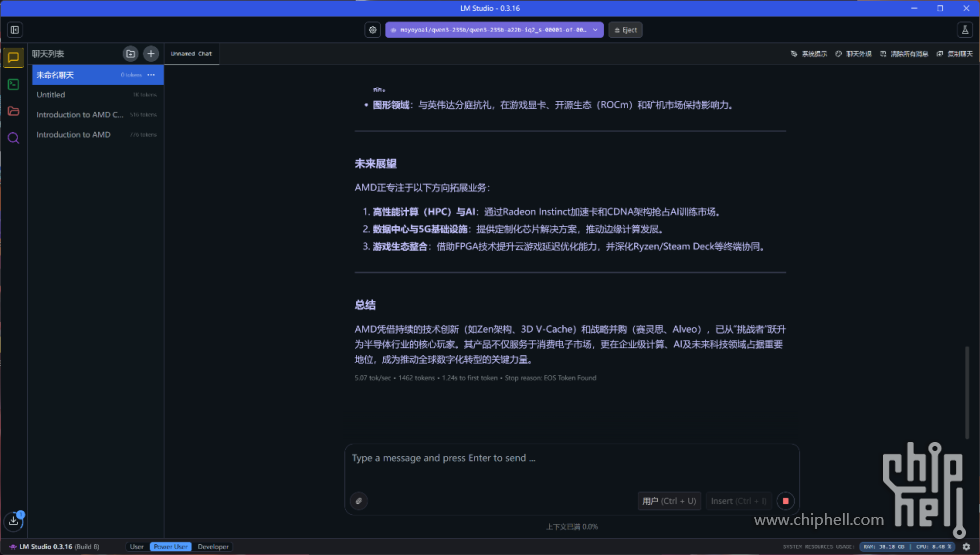Select the Unnamed Chat tab
This screenshot has width=980, height=555.
point(191,54)
